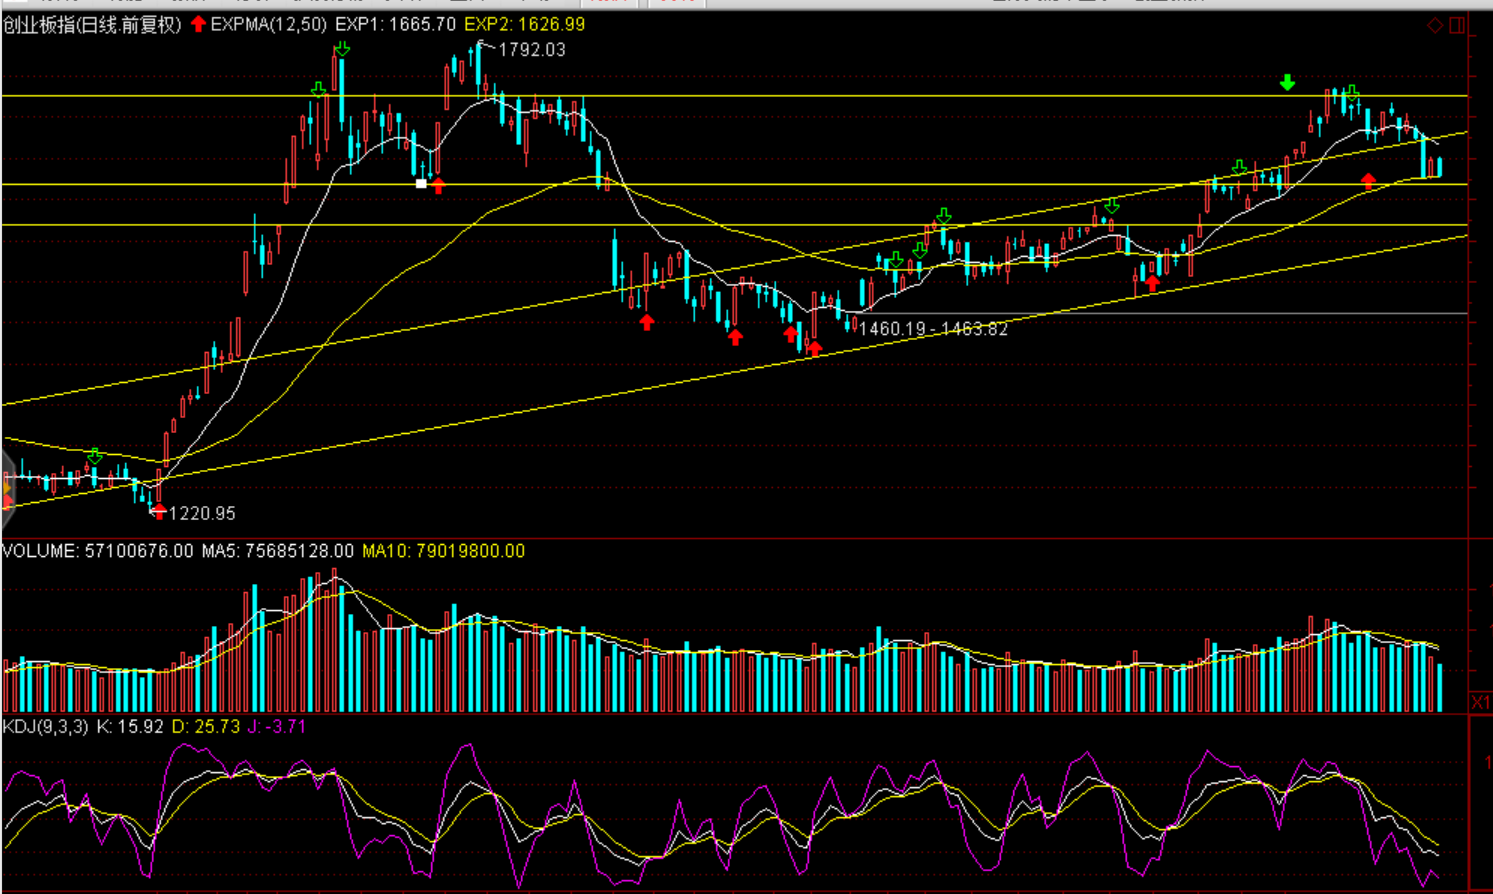Click the gray side handle at left edge
1493x894 pixels.
pos(6,492)
